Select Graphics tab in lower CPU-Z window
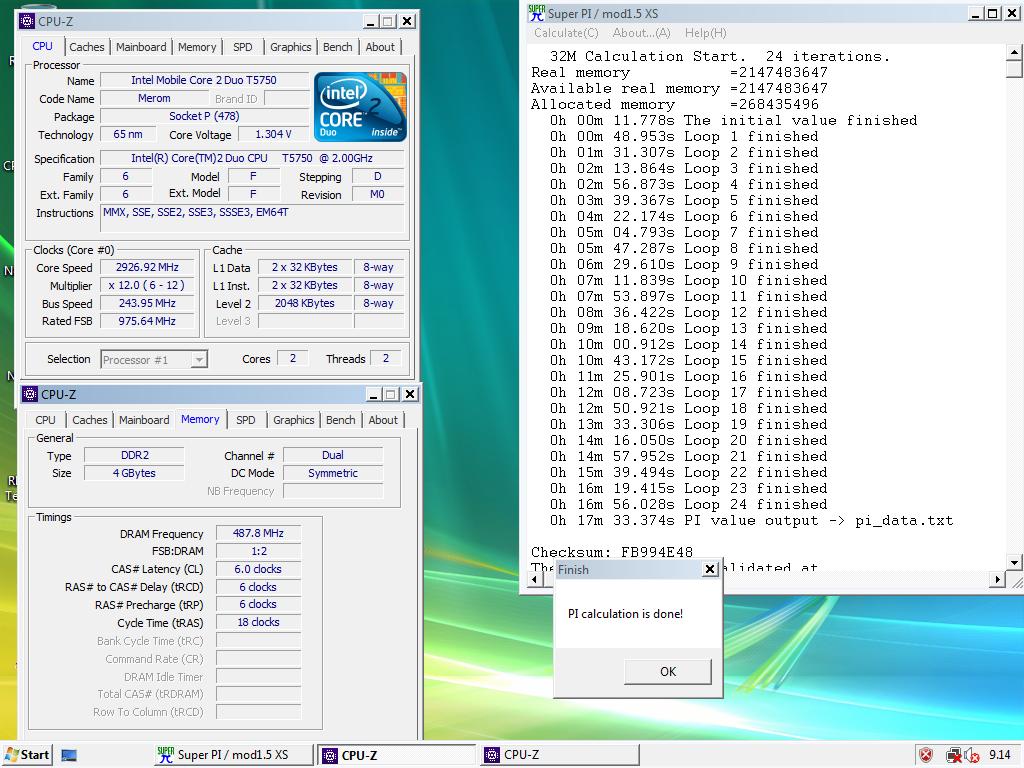Image resolution: width=1024 pixels, height=768 pixels. 294,420
